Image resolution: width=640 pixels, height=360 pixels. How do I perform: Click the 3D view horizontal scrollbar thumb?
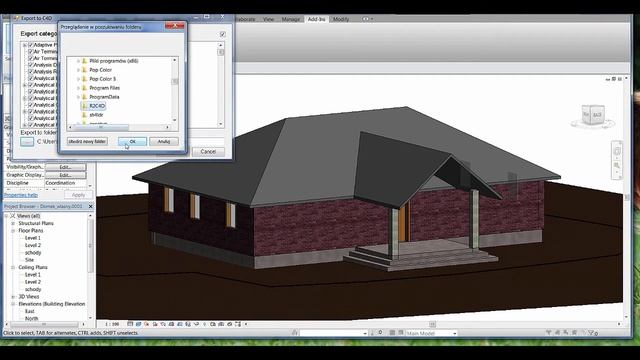(432, 324)
